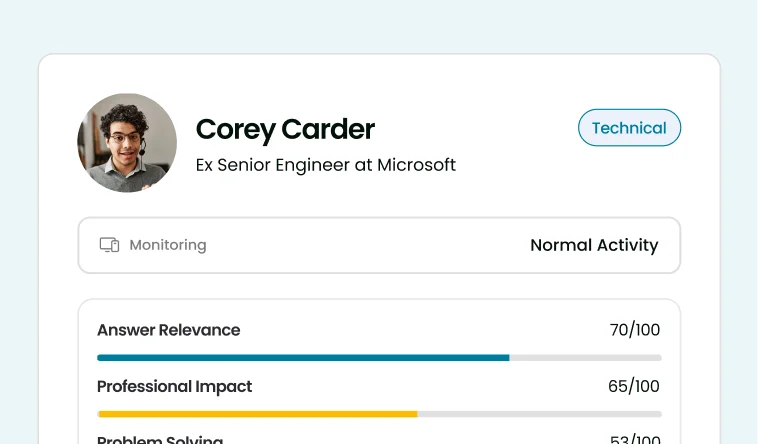Click the Answer Relevance label
Image resolution: width=758 pixels, height=444 pixels.
(169, 330)
